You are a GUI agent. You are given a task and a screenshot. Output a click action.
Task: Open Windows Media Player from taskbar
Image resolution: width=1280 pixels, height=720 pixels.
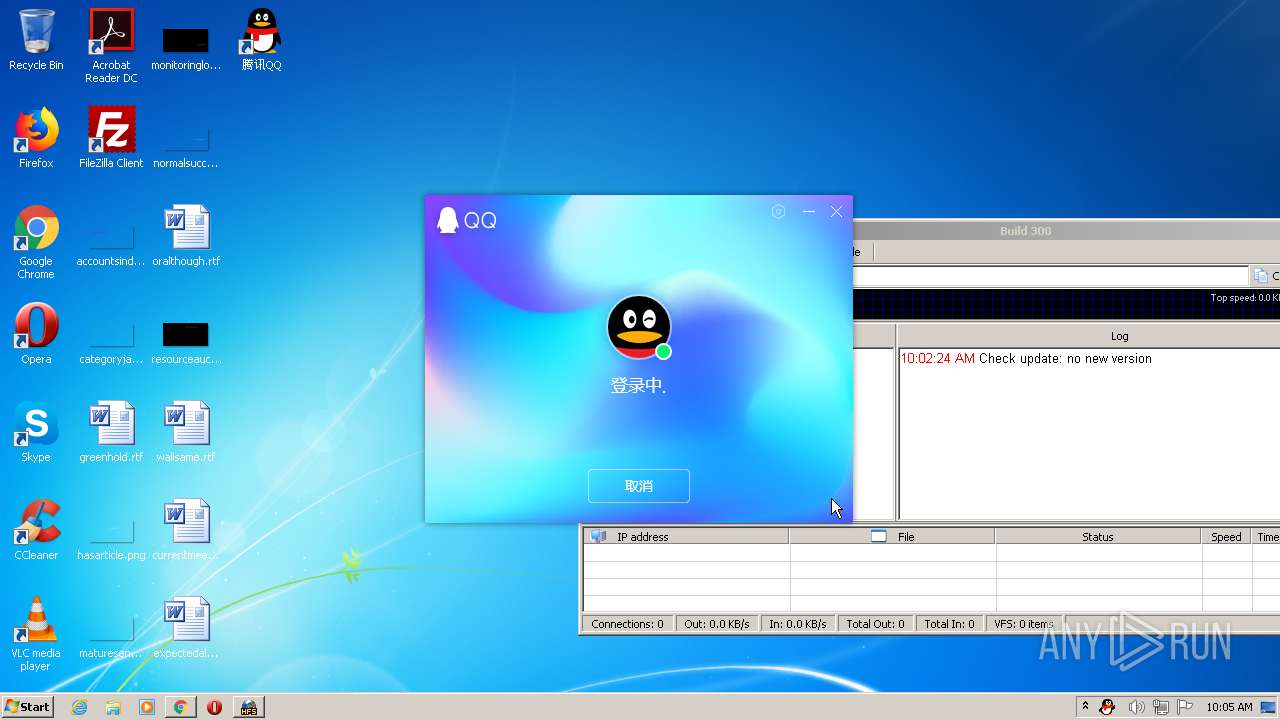pyautogui.click(x=147, y=707)
